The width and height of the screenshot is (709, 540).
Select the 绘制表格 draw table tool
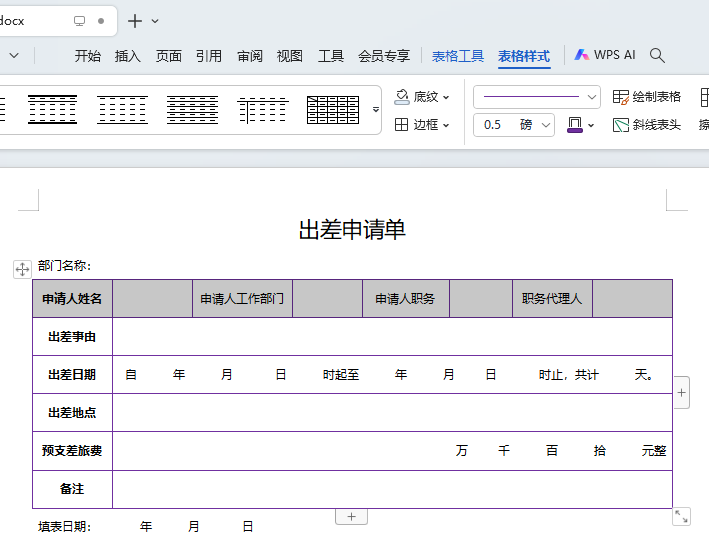(647, 97)
